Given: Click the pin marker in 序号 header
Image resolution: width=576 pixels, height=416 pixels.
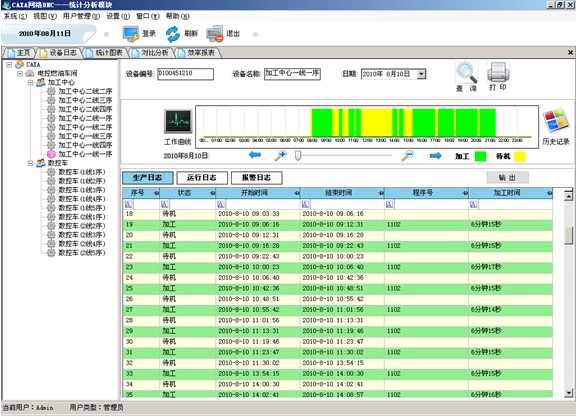Looking at the screenshot, I should pos(156,193).
